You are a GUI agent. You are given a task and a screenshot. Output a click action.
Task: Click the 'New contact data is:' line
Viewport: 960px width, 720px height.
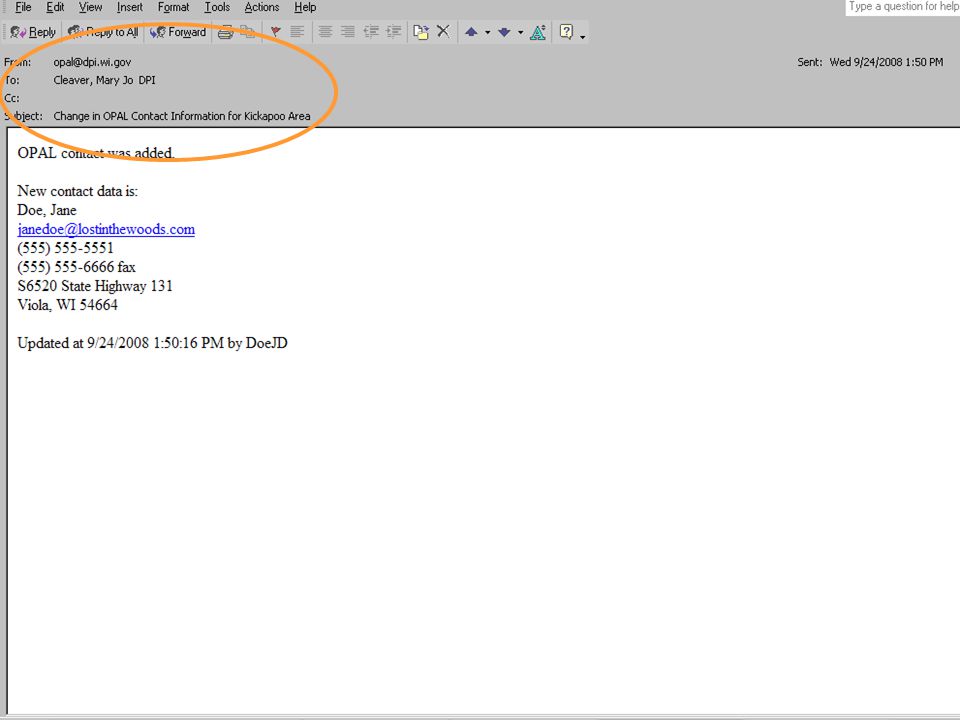tap(78, 191)
